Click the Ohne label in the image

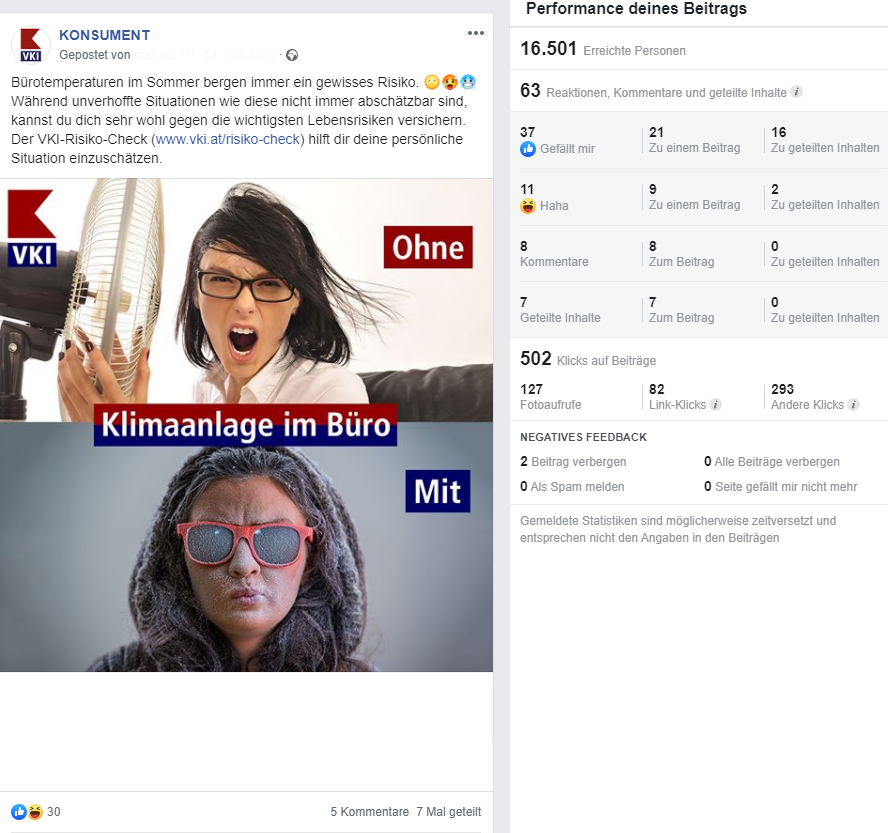pos(428,247)
